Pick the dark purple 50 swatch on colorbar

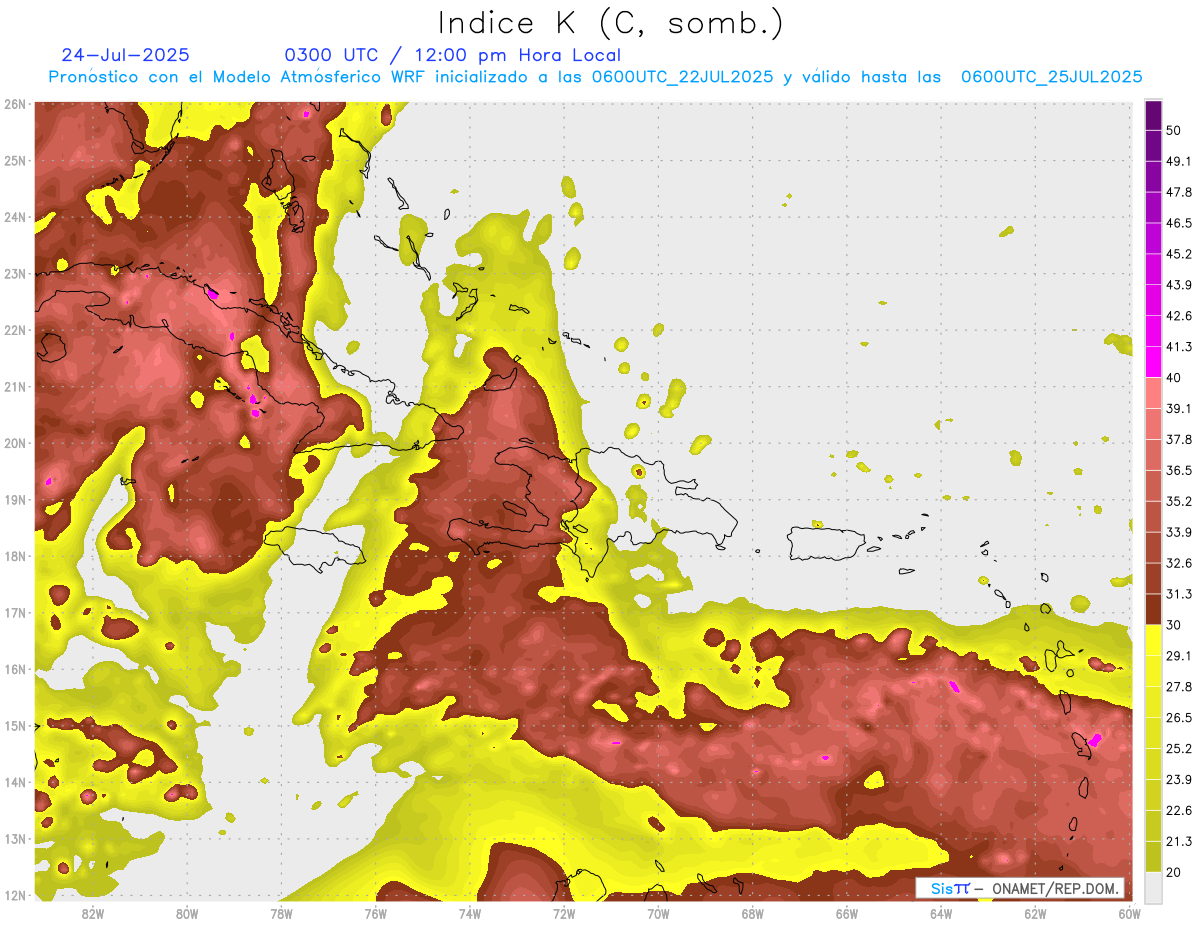click(x=1153, y=115)
